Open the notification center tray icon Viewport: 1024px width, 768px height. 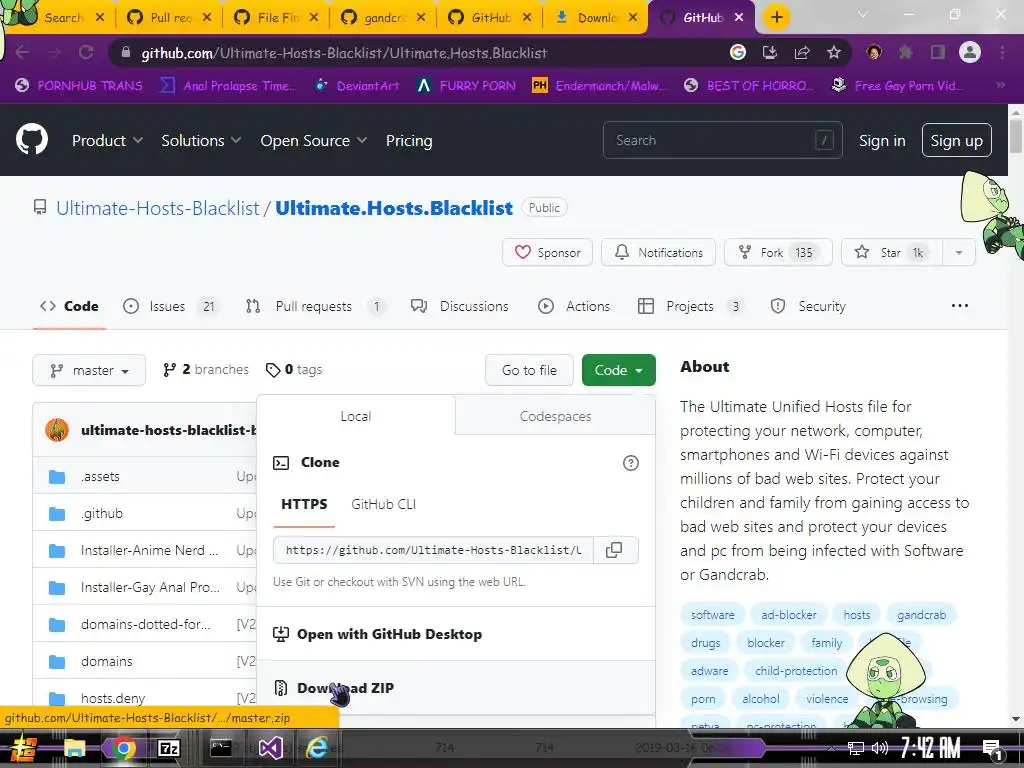[992, 748]
